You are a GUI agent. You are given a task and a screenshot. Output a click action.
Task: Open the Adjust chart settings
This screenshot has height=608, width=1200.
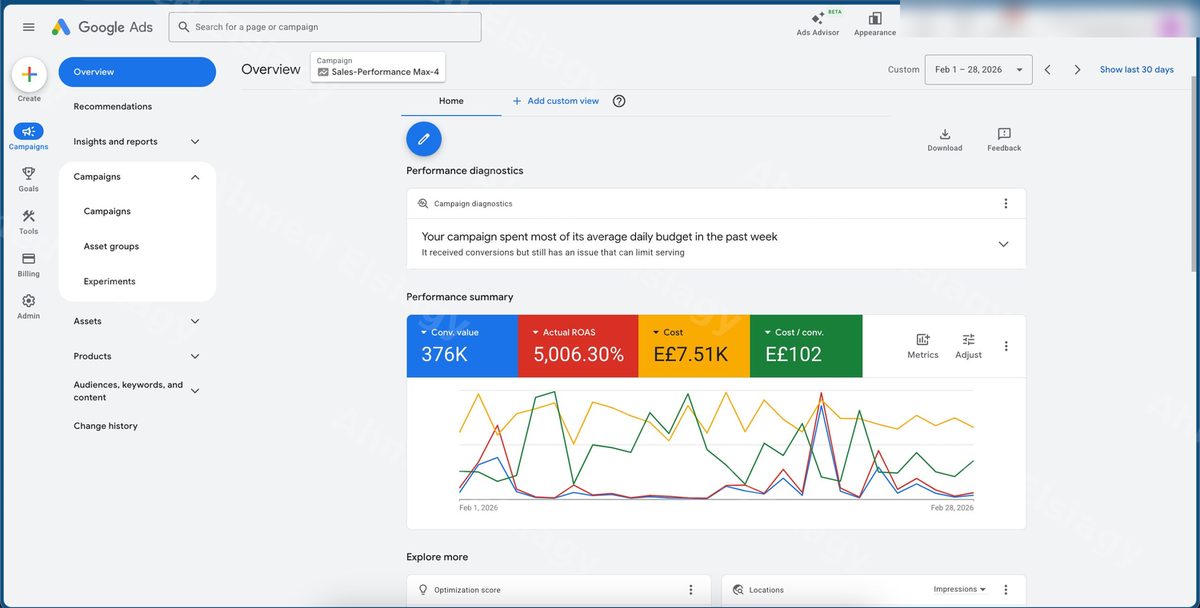(x=968, y=346)
